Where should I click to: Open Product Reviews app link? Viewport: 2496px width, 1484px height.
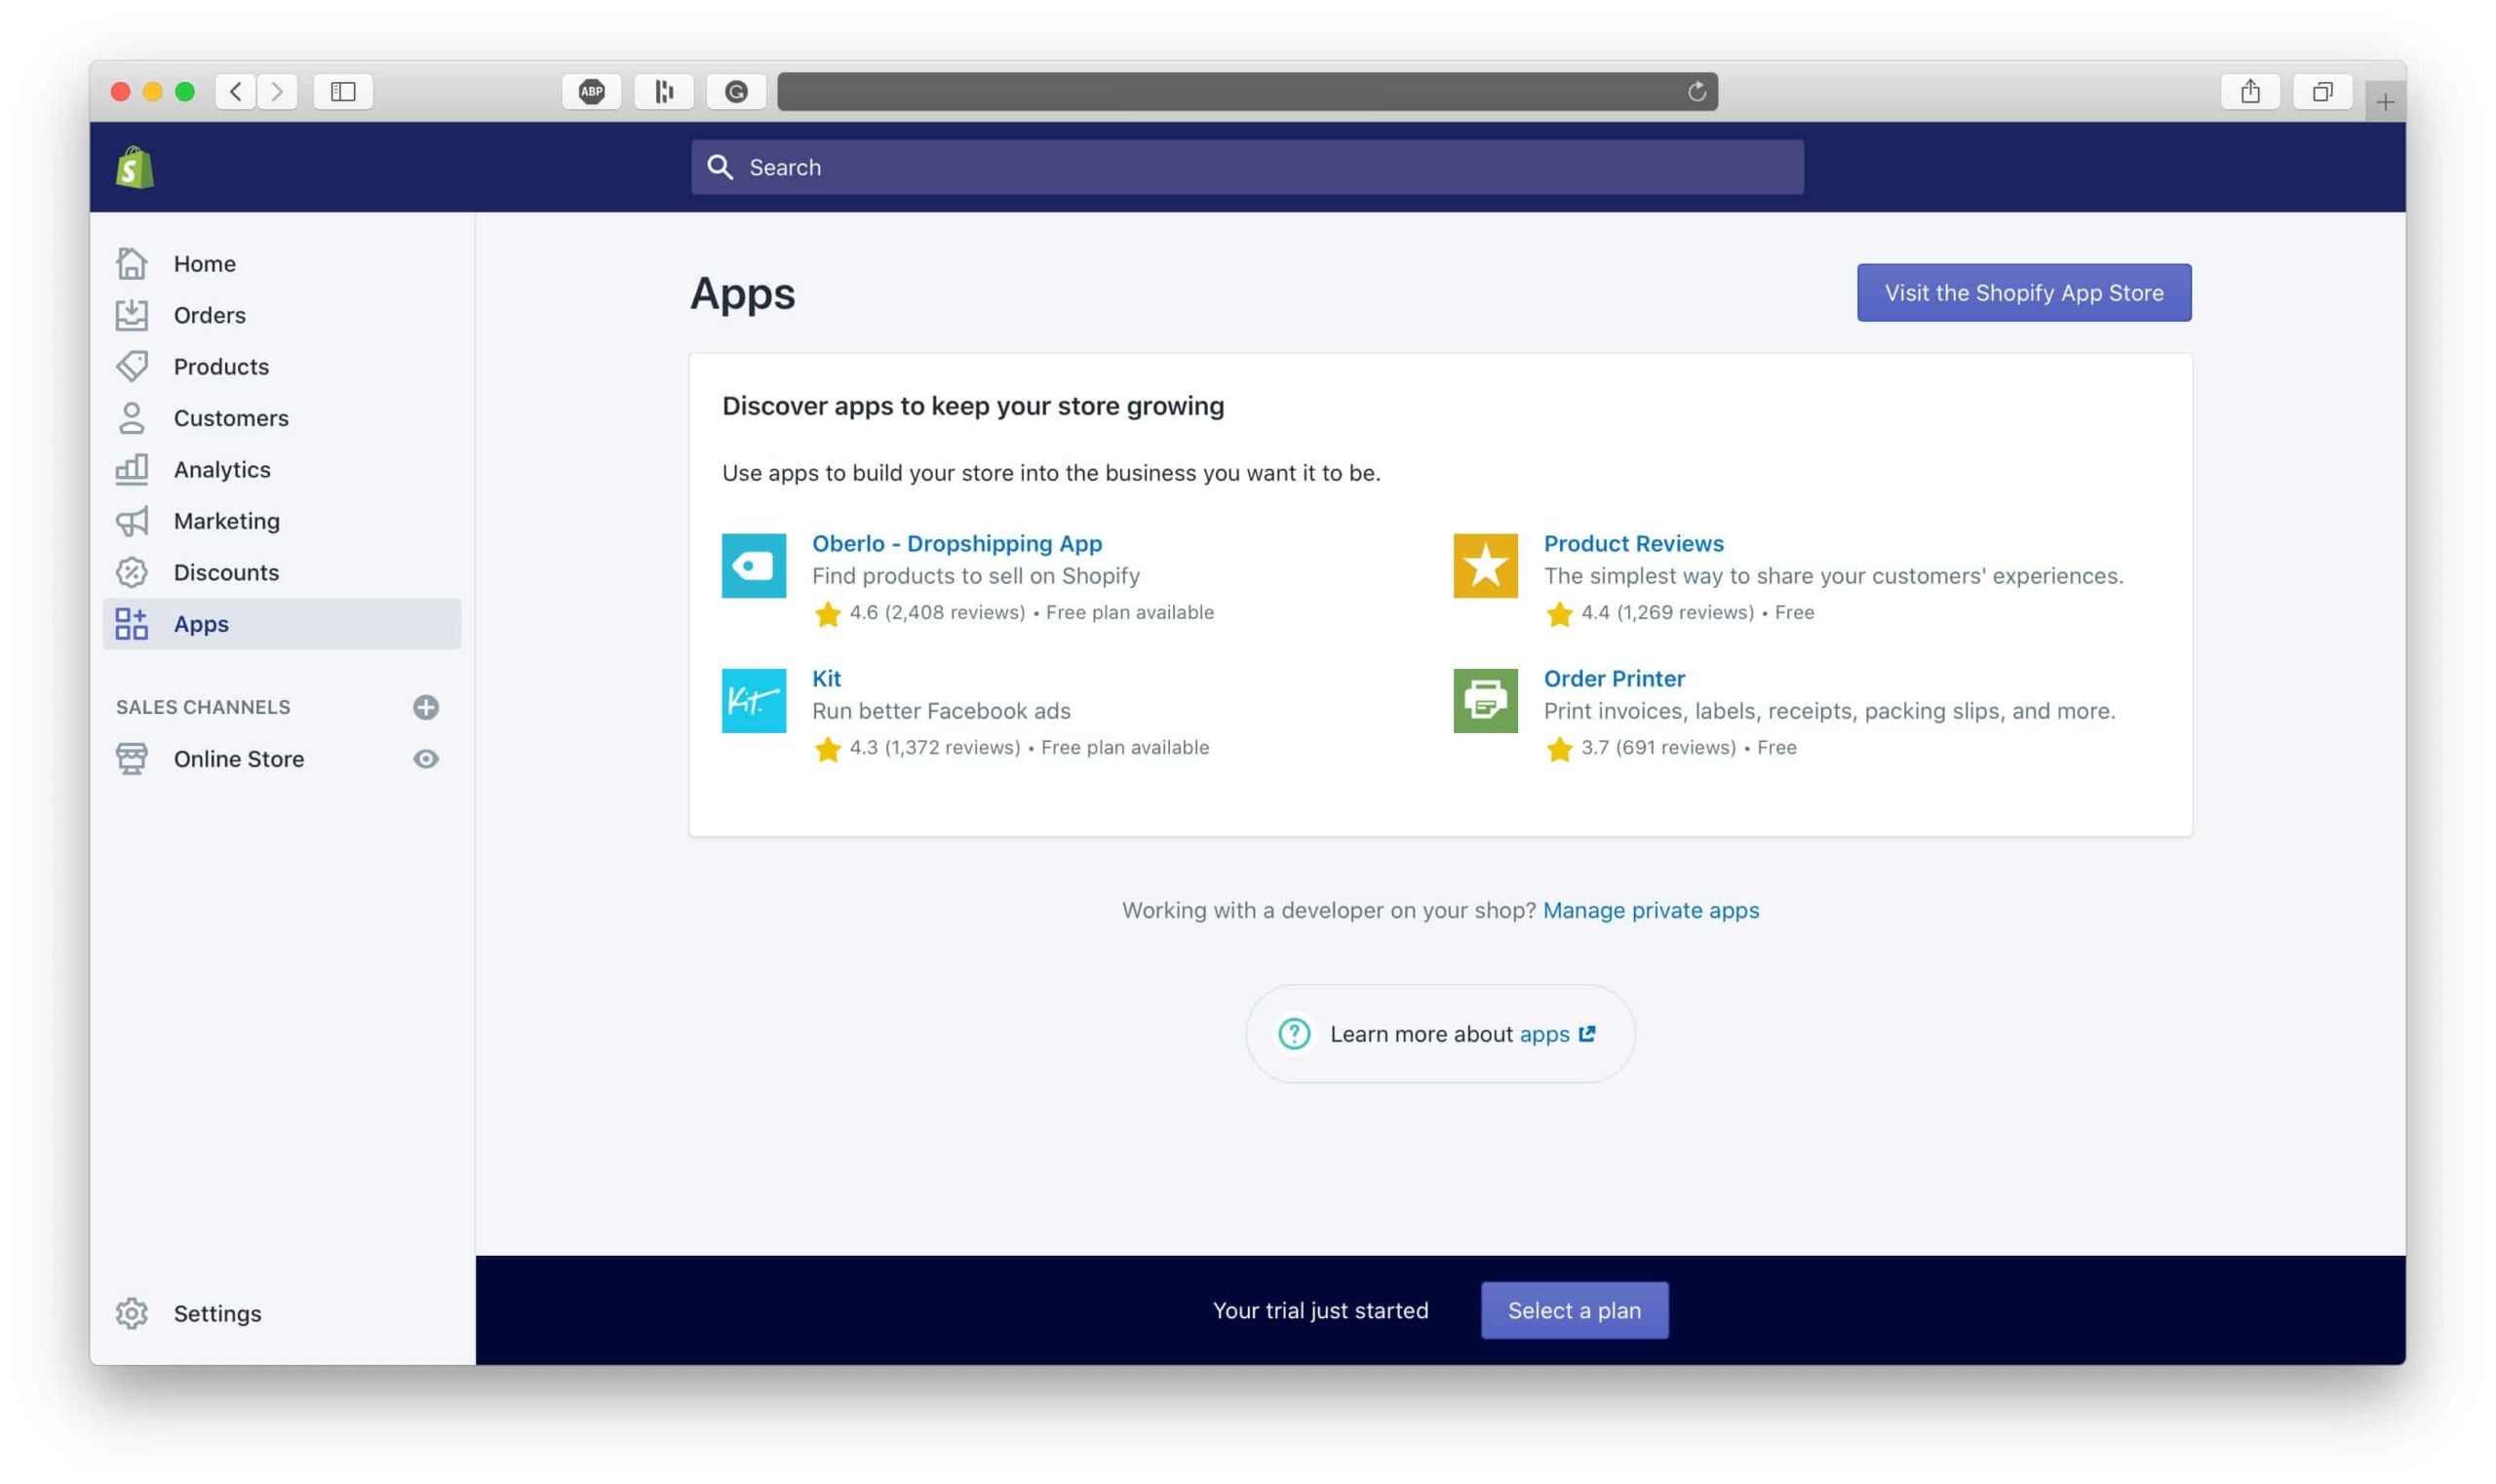pos(1633,543)
